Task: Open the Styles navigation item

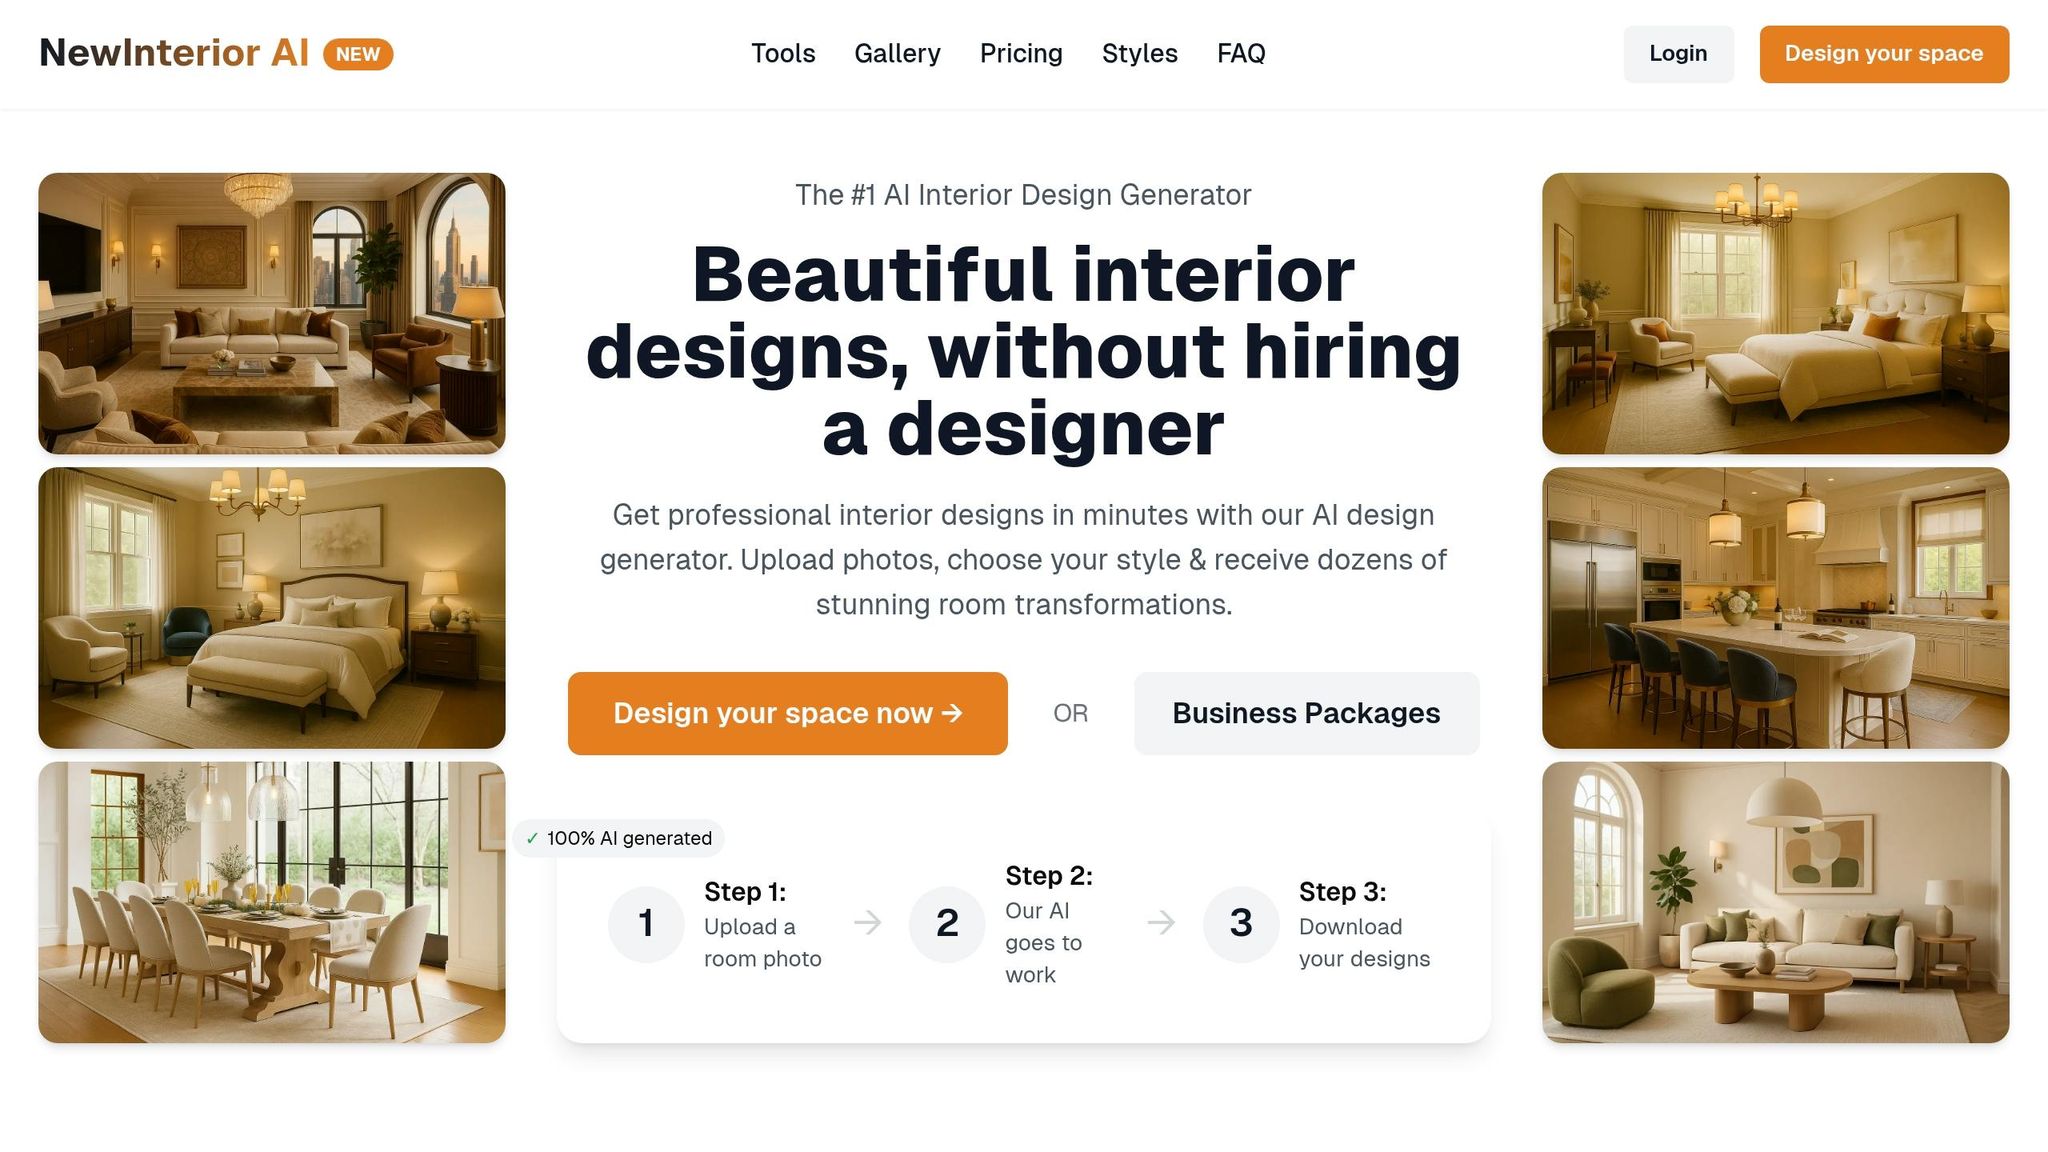Action: point(1140,53)
